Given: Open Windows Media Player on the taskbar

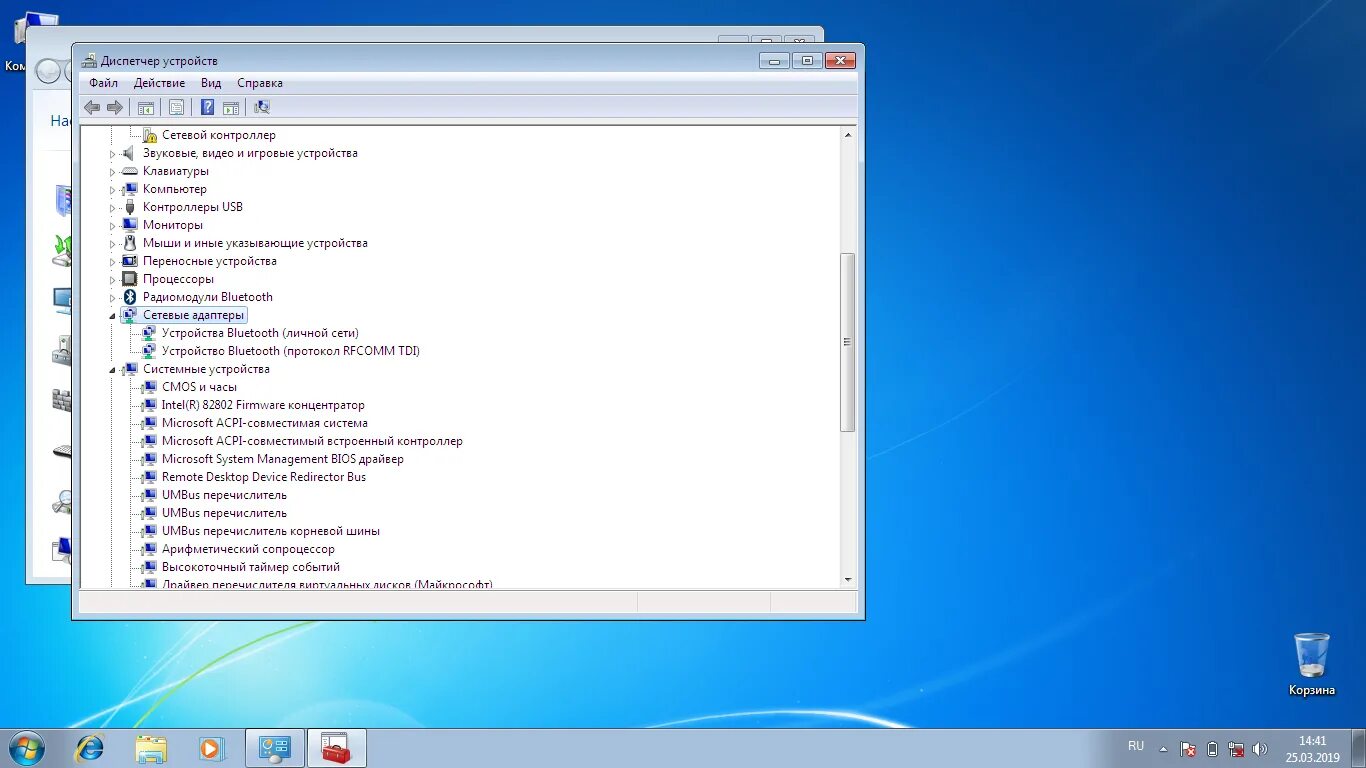Looking at the screenshot, I should 212,747.
